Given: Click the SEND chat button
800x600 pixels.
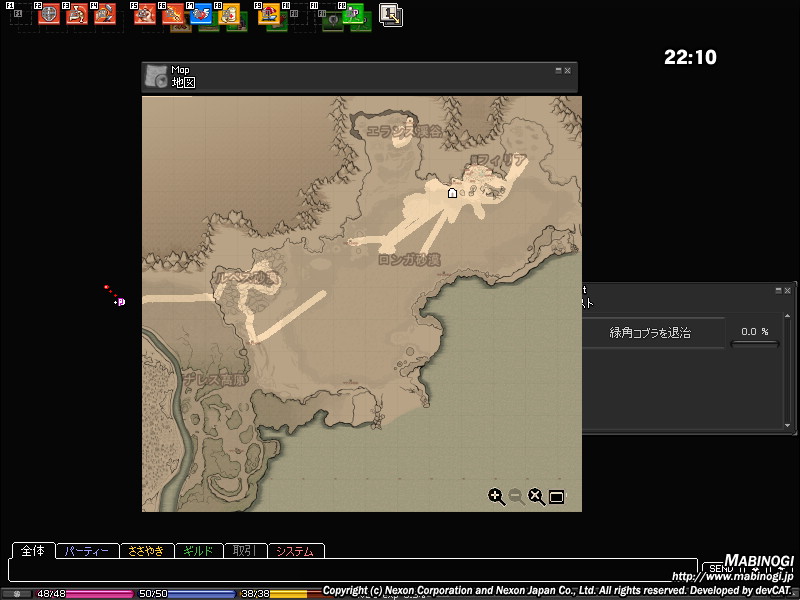Looking at the screenshot, I should (720, 569).
